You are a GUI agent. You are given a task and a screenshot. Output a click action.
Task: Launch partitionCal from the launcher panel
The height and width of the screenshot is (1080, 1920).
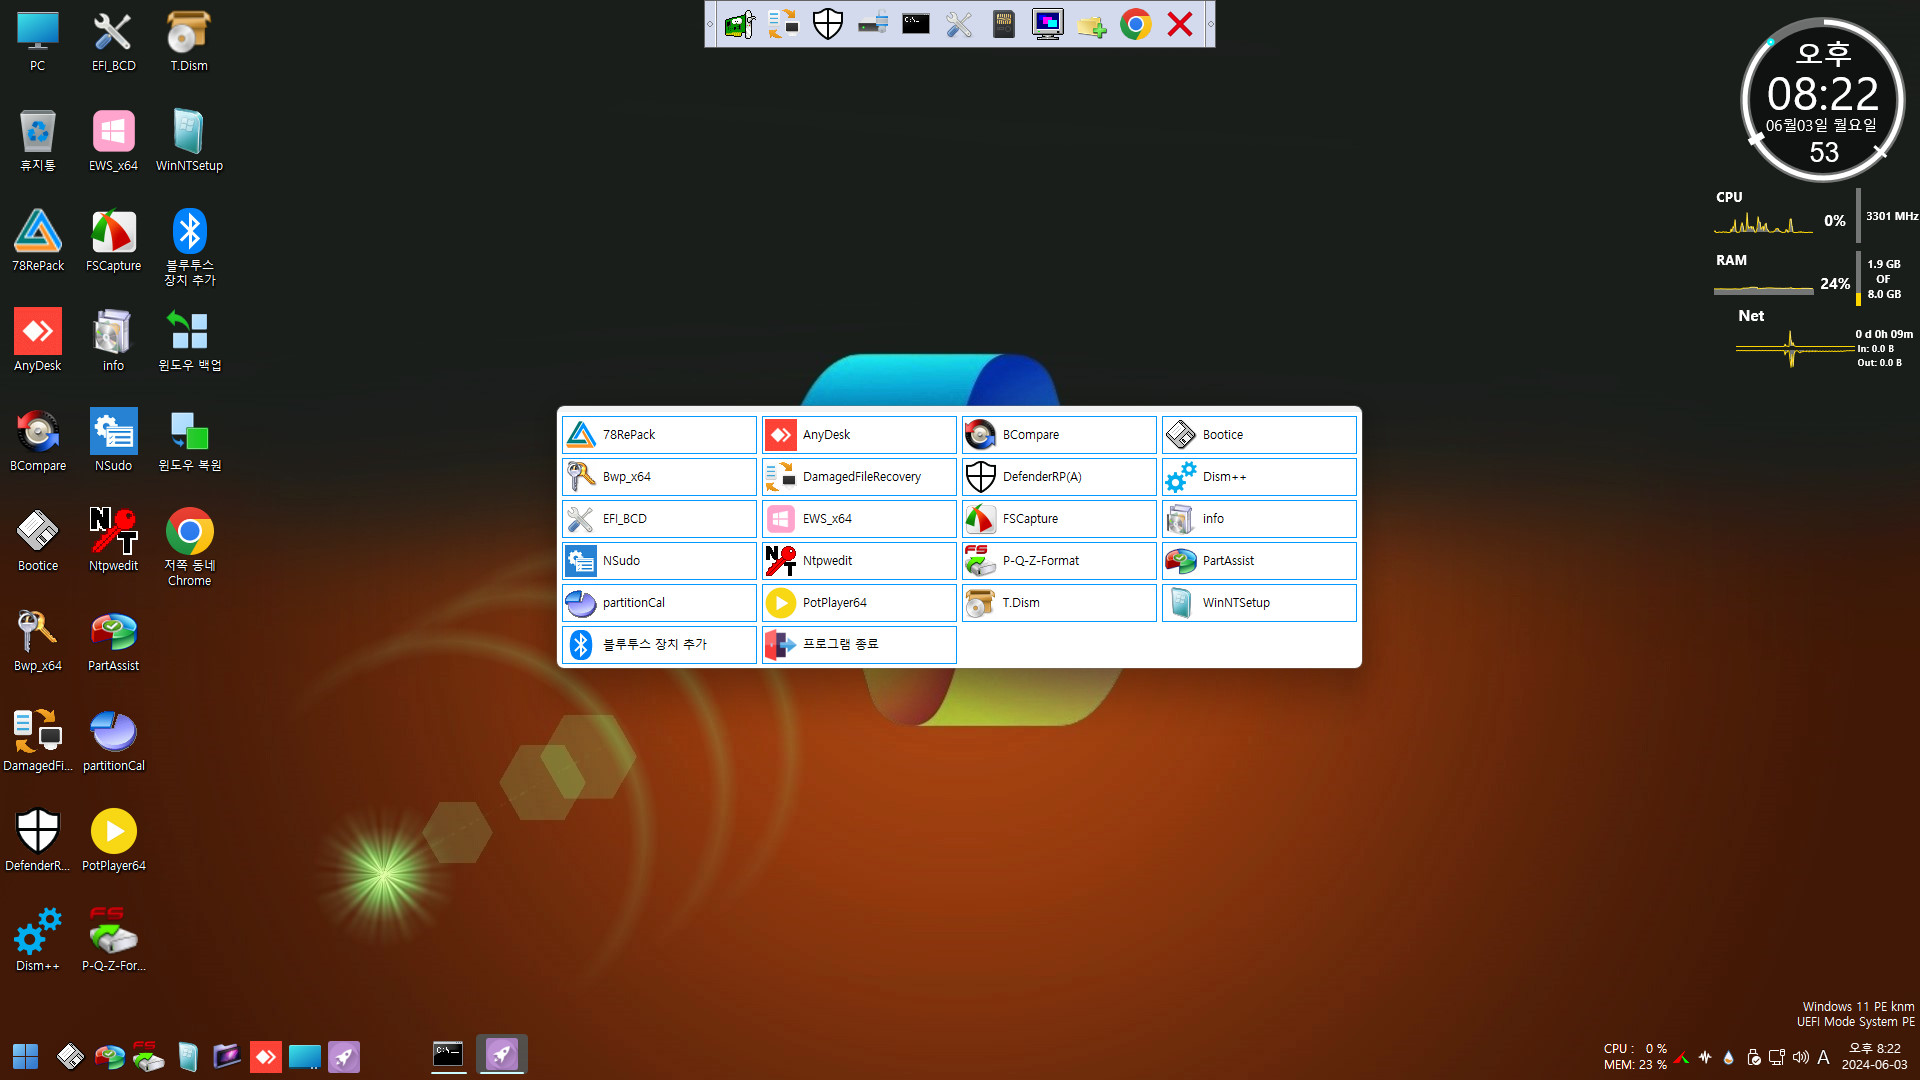(x=659, y=603)
